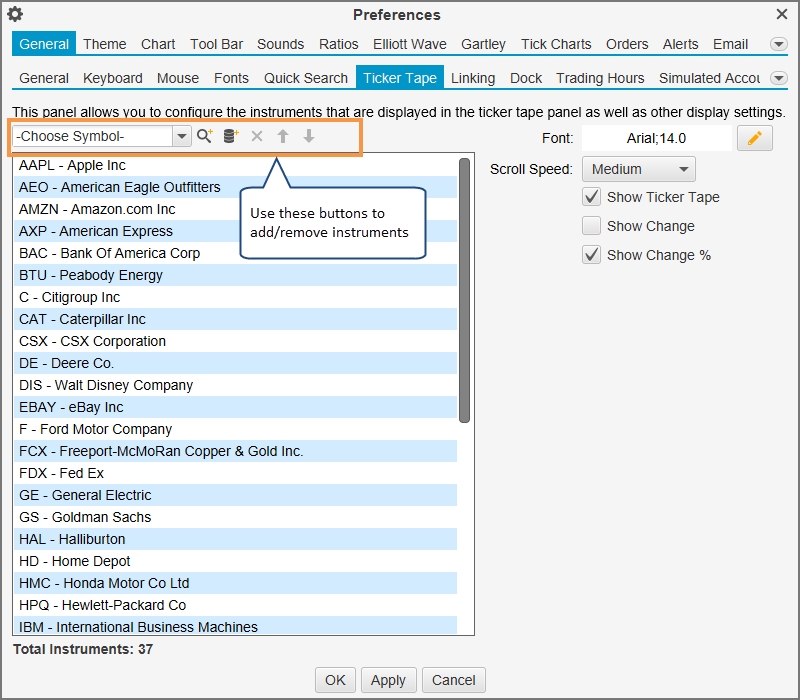Close the Preferences dialog
The width and height of the screenshot is (800, 700).
tap(782, 14)
